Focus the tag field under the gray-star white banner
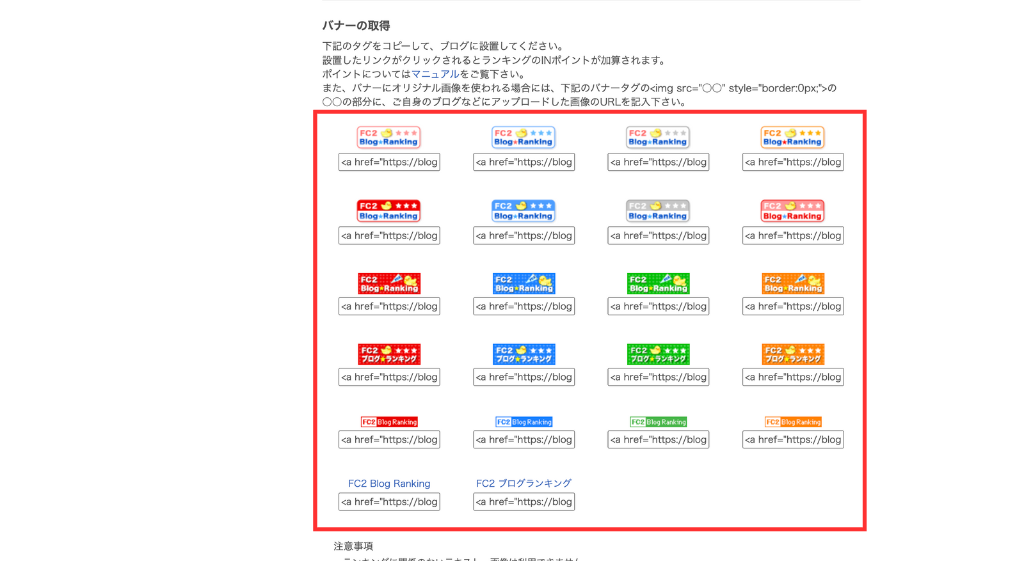Image resolution: width=1024 pixels, height=561 pixels. coord(658,162)
